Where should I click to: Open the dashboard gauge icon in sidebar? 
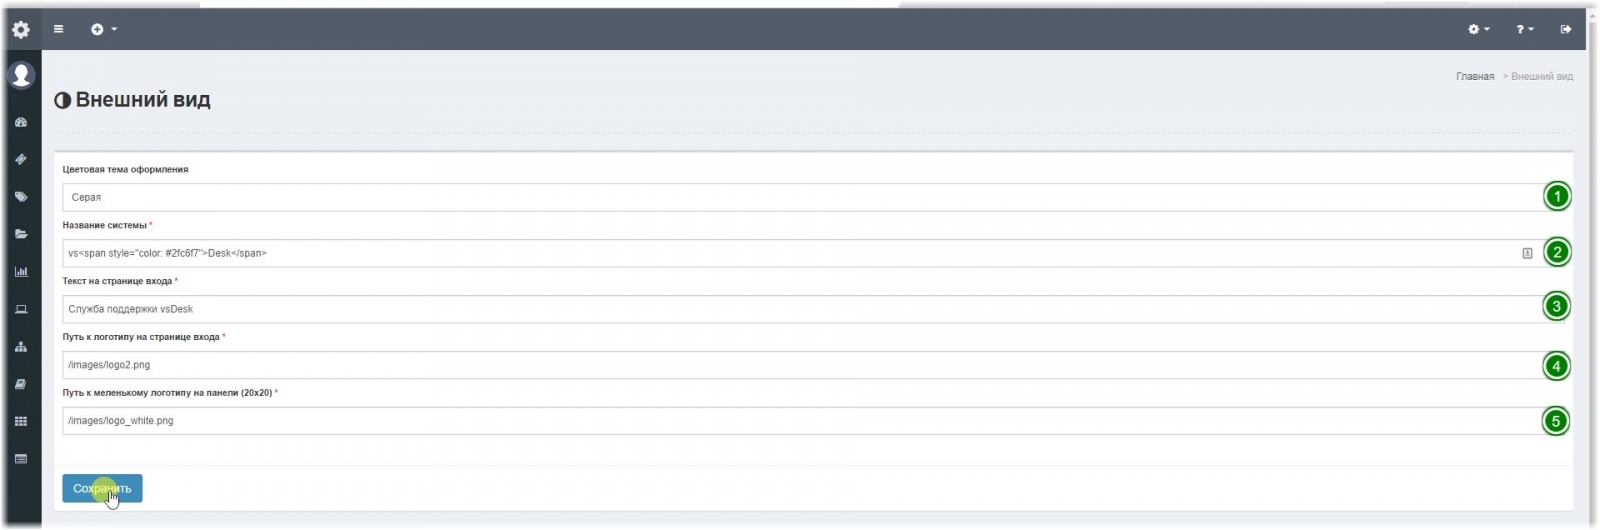(x=21, y=122)
